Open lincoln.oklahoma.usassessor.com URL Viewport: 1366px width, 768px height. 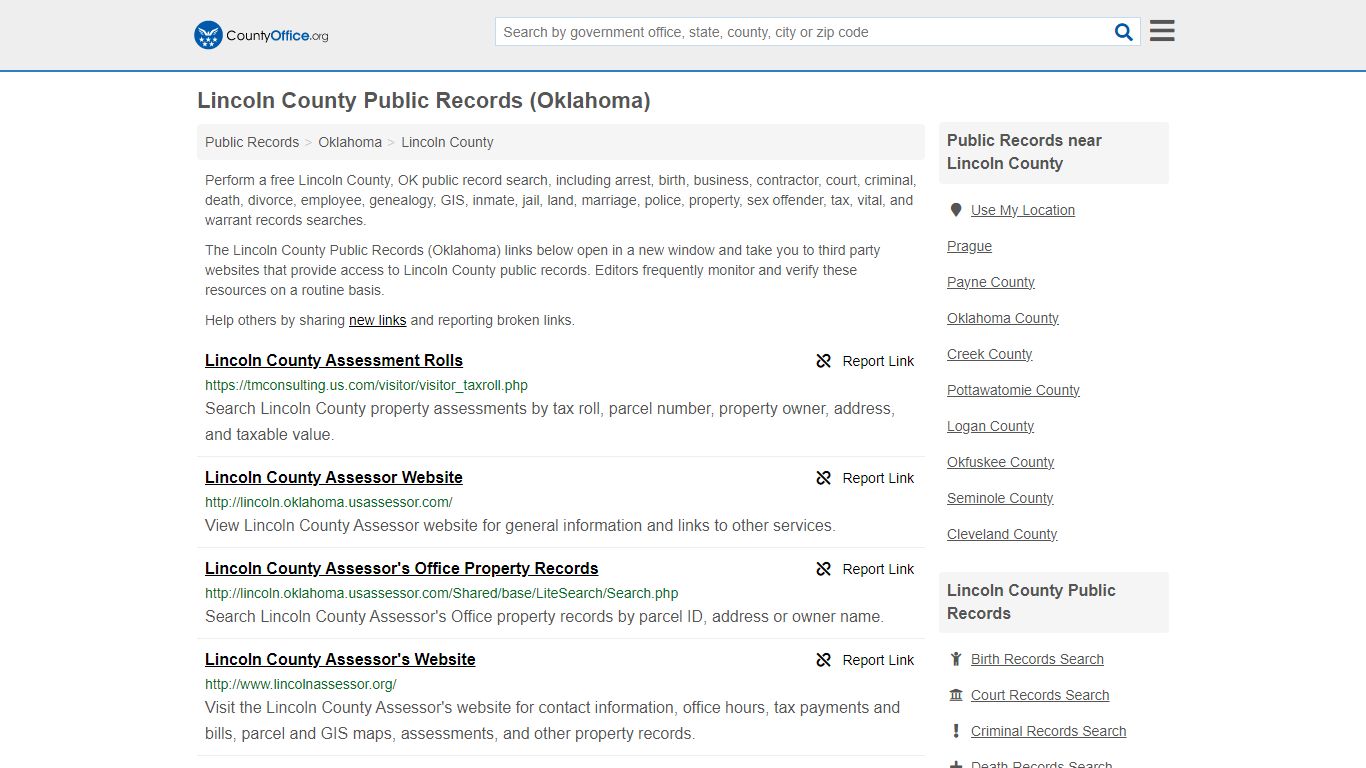(x=329, y=502)
